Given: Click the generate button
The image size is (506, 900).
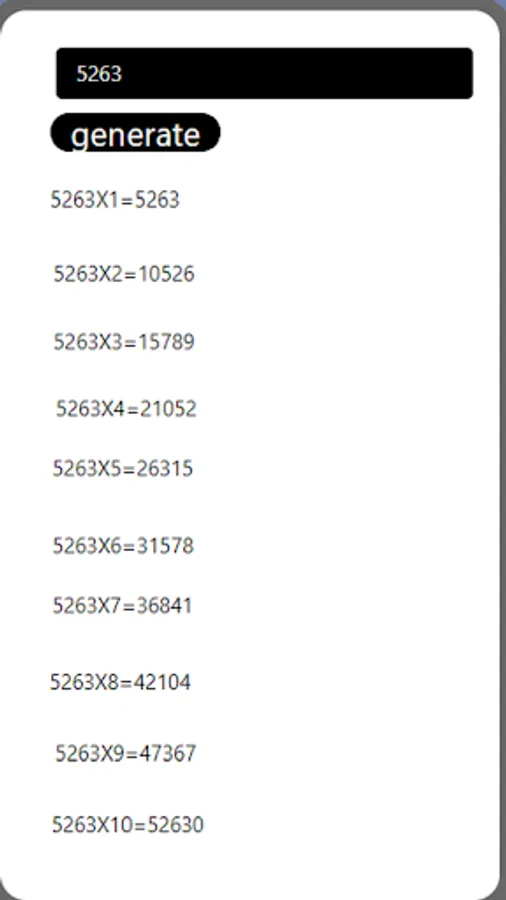Looking at the screenshot, I should [x=135, y=133].
